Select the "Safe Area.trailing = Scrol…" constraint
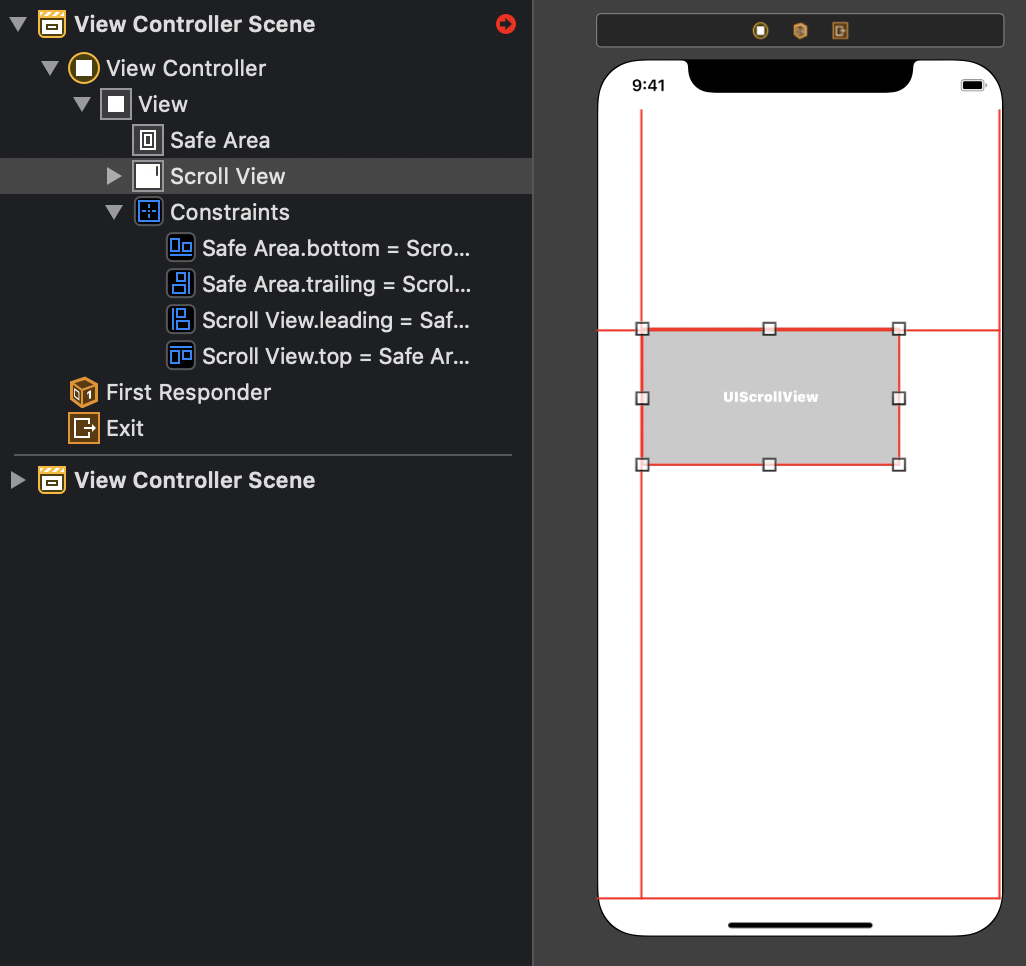The width and height of the screenshot is (1026, 966). click(336, 284)
